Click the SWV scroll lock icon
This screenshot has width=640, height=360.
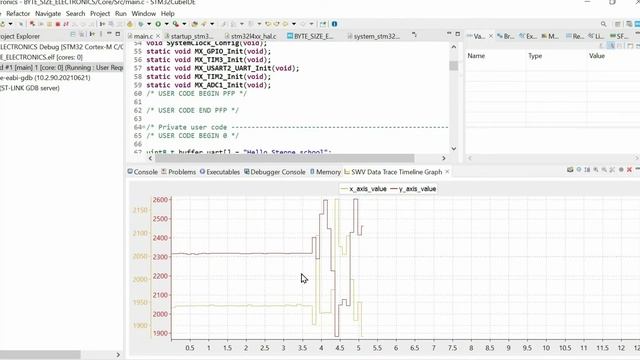(587, 170)
